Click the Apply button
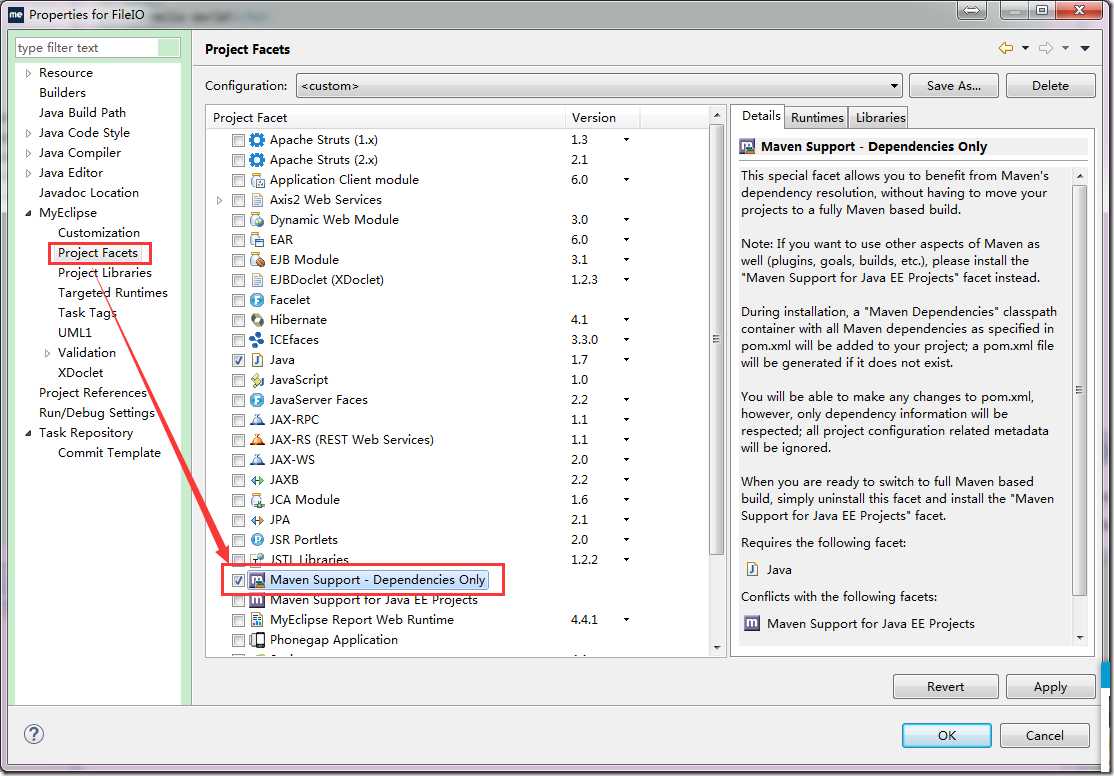 point(1050,686)
